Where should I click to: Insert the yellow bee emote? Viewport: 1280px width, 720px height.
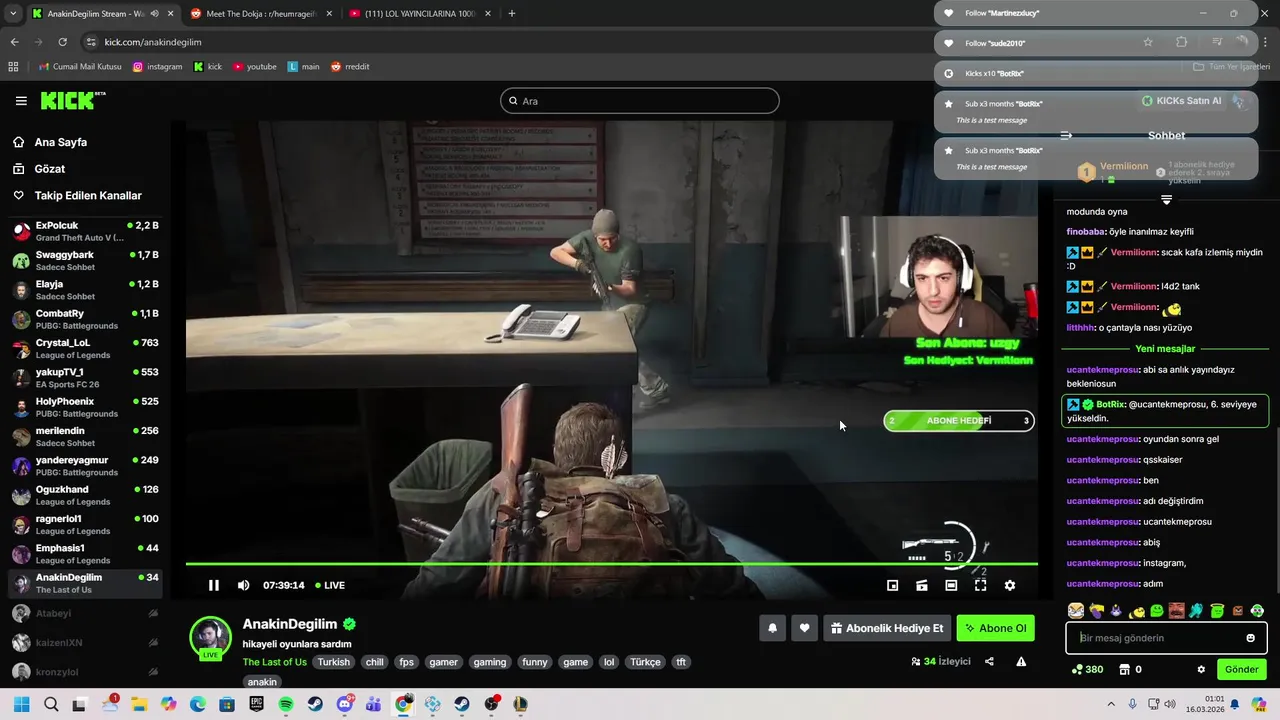click(x=1137, y=611)
